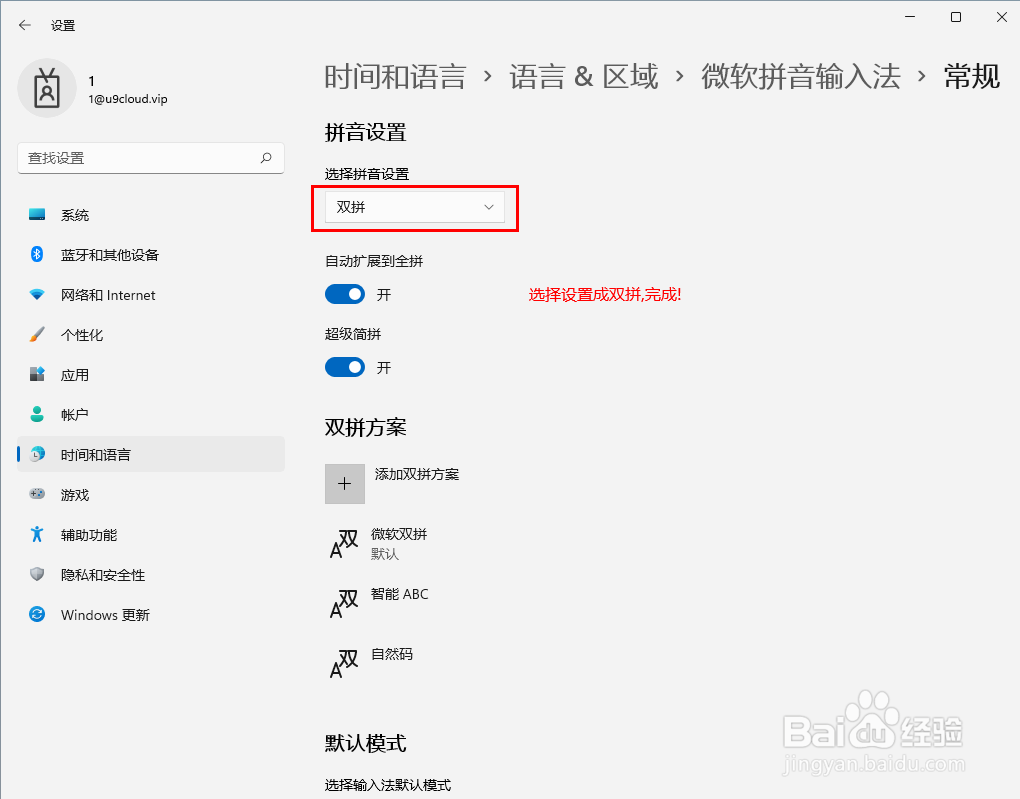Open 系统 settings page
The height and width of the screenshot is (799, 1020).
151,215
